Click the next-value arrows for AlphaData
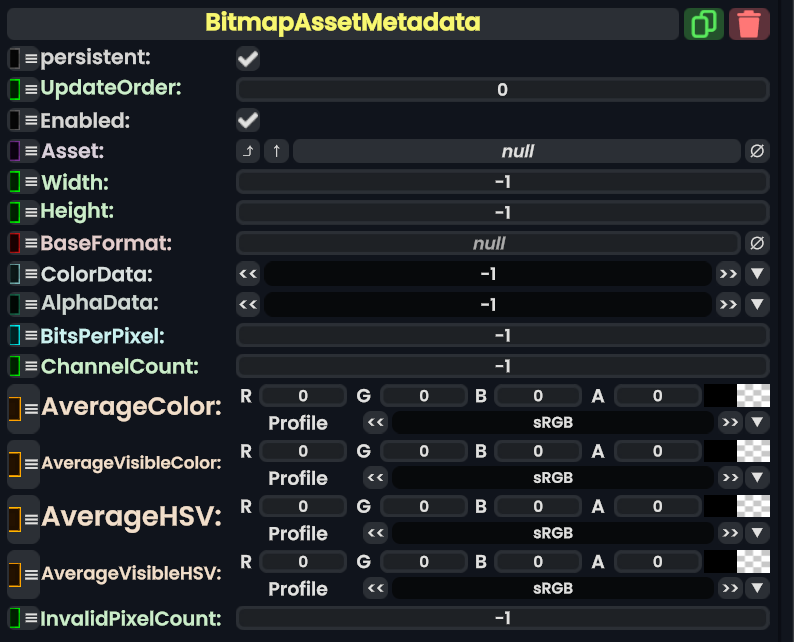This screenshot has height=642, width=794. [x=728, y=304]
